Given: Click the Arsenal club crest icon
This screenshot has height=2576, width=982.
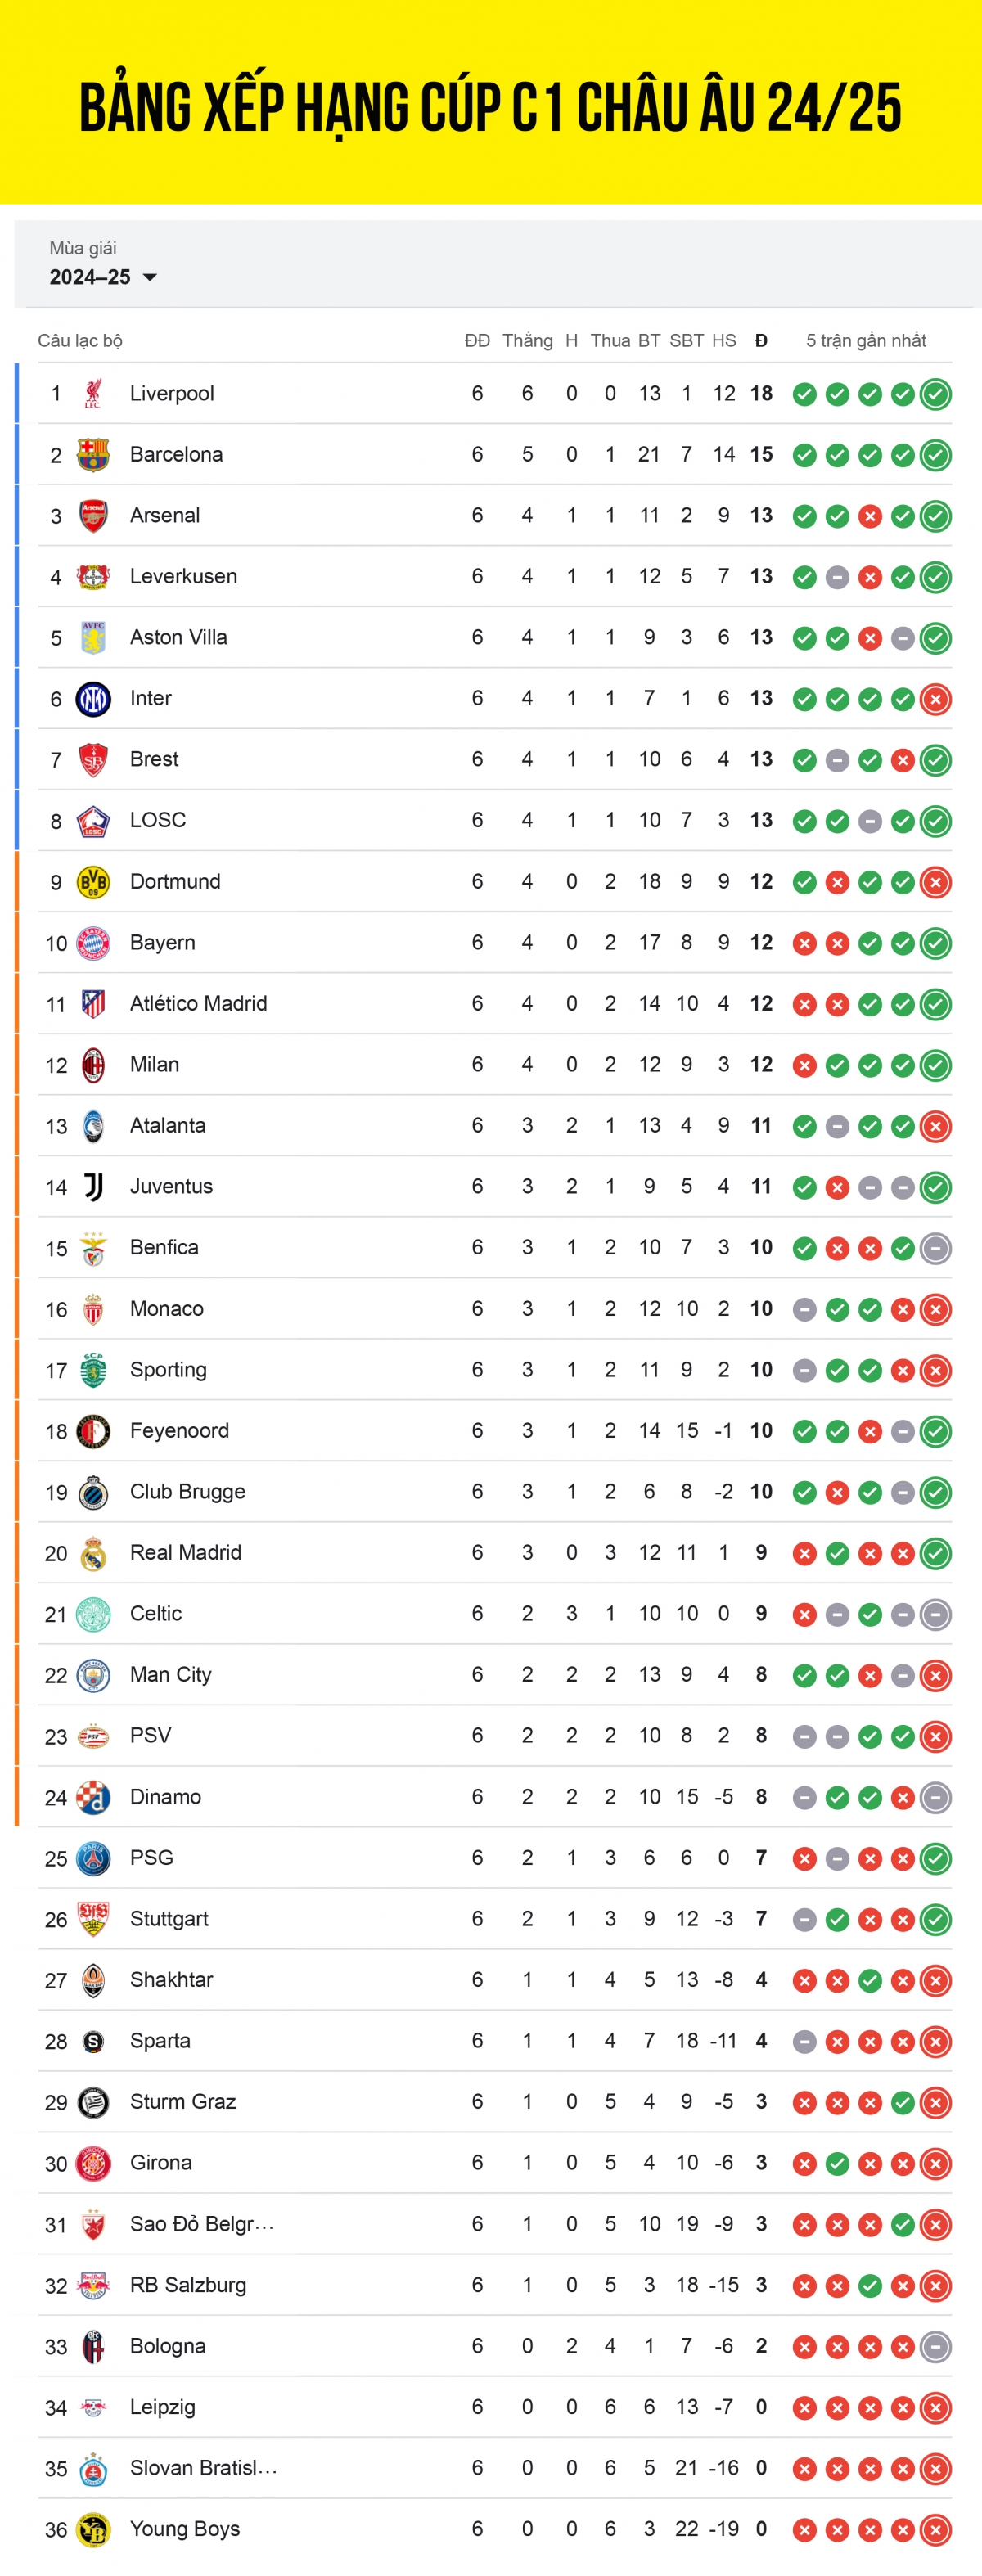Looking at the screenshot, I should [93, 516].
